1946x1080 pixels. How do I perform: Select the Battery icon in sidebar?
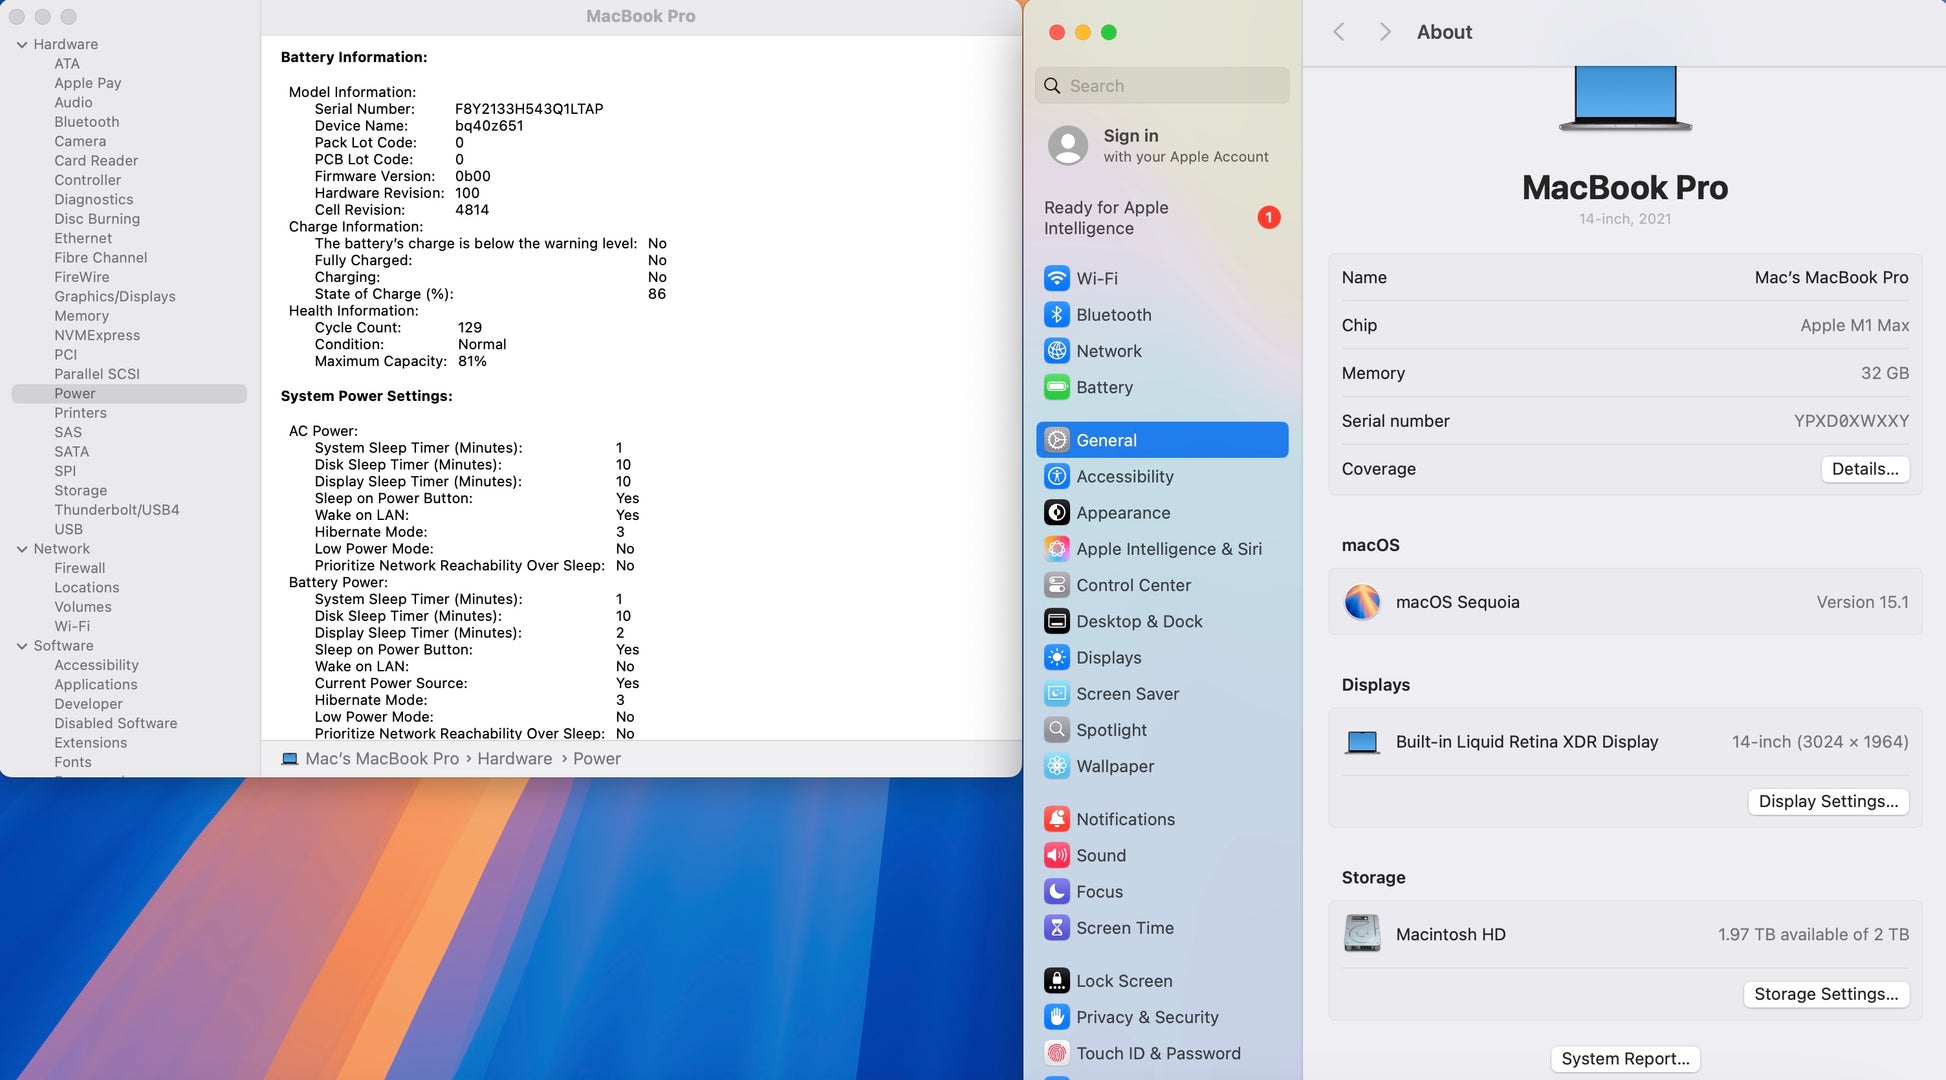coord(1057,387)
